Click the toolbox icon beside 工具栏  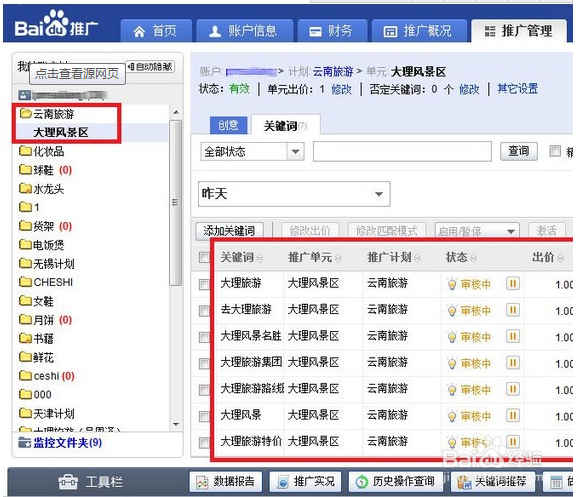click(x=68, y=482)
